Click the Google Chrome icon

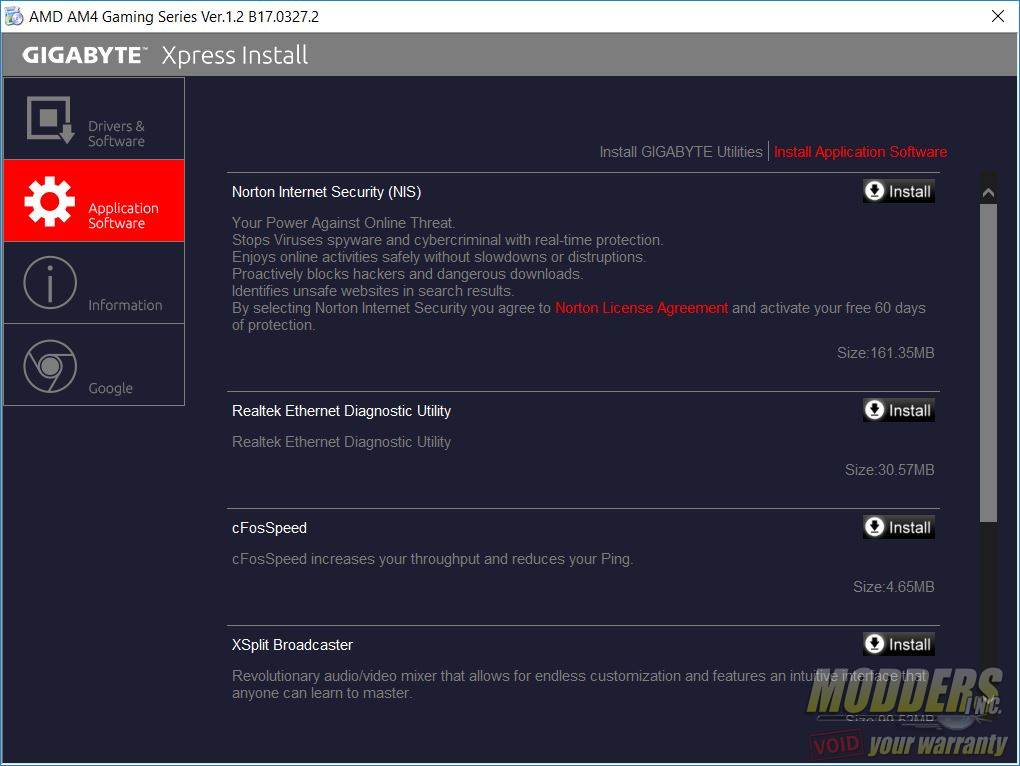coord(50,366)
